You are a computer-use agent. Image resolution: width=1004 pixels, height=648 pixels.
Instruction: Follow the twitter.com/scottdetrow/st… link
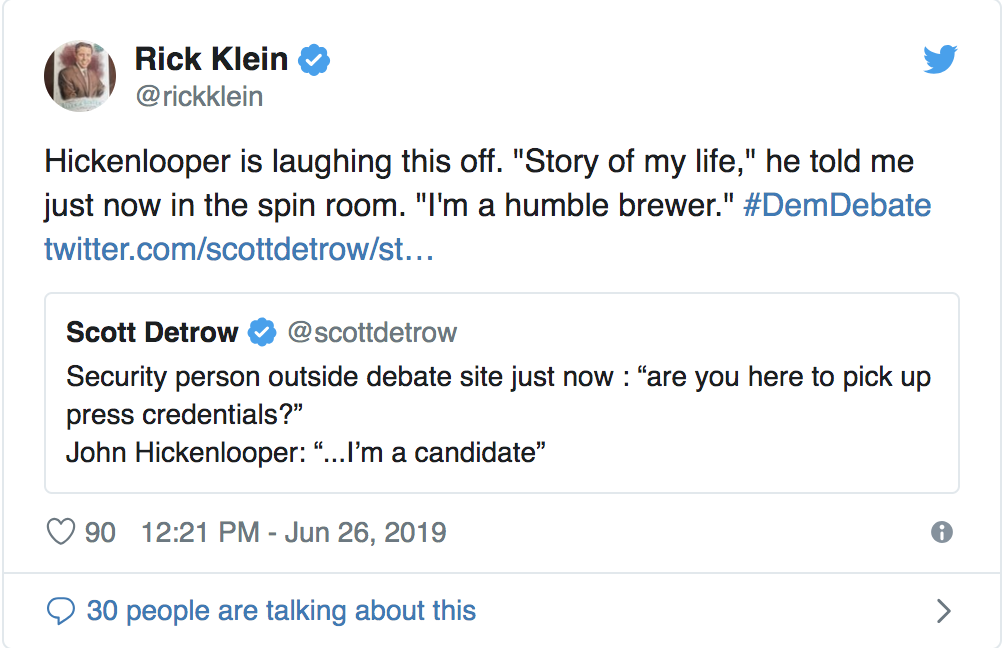tap(239, 249)
